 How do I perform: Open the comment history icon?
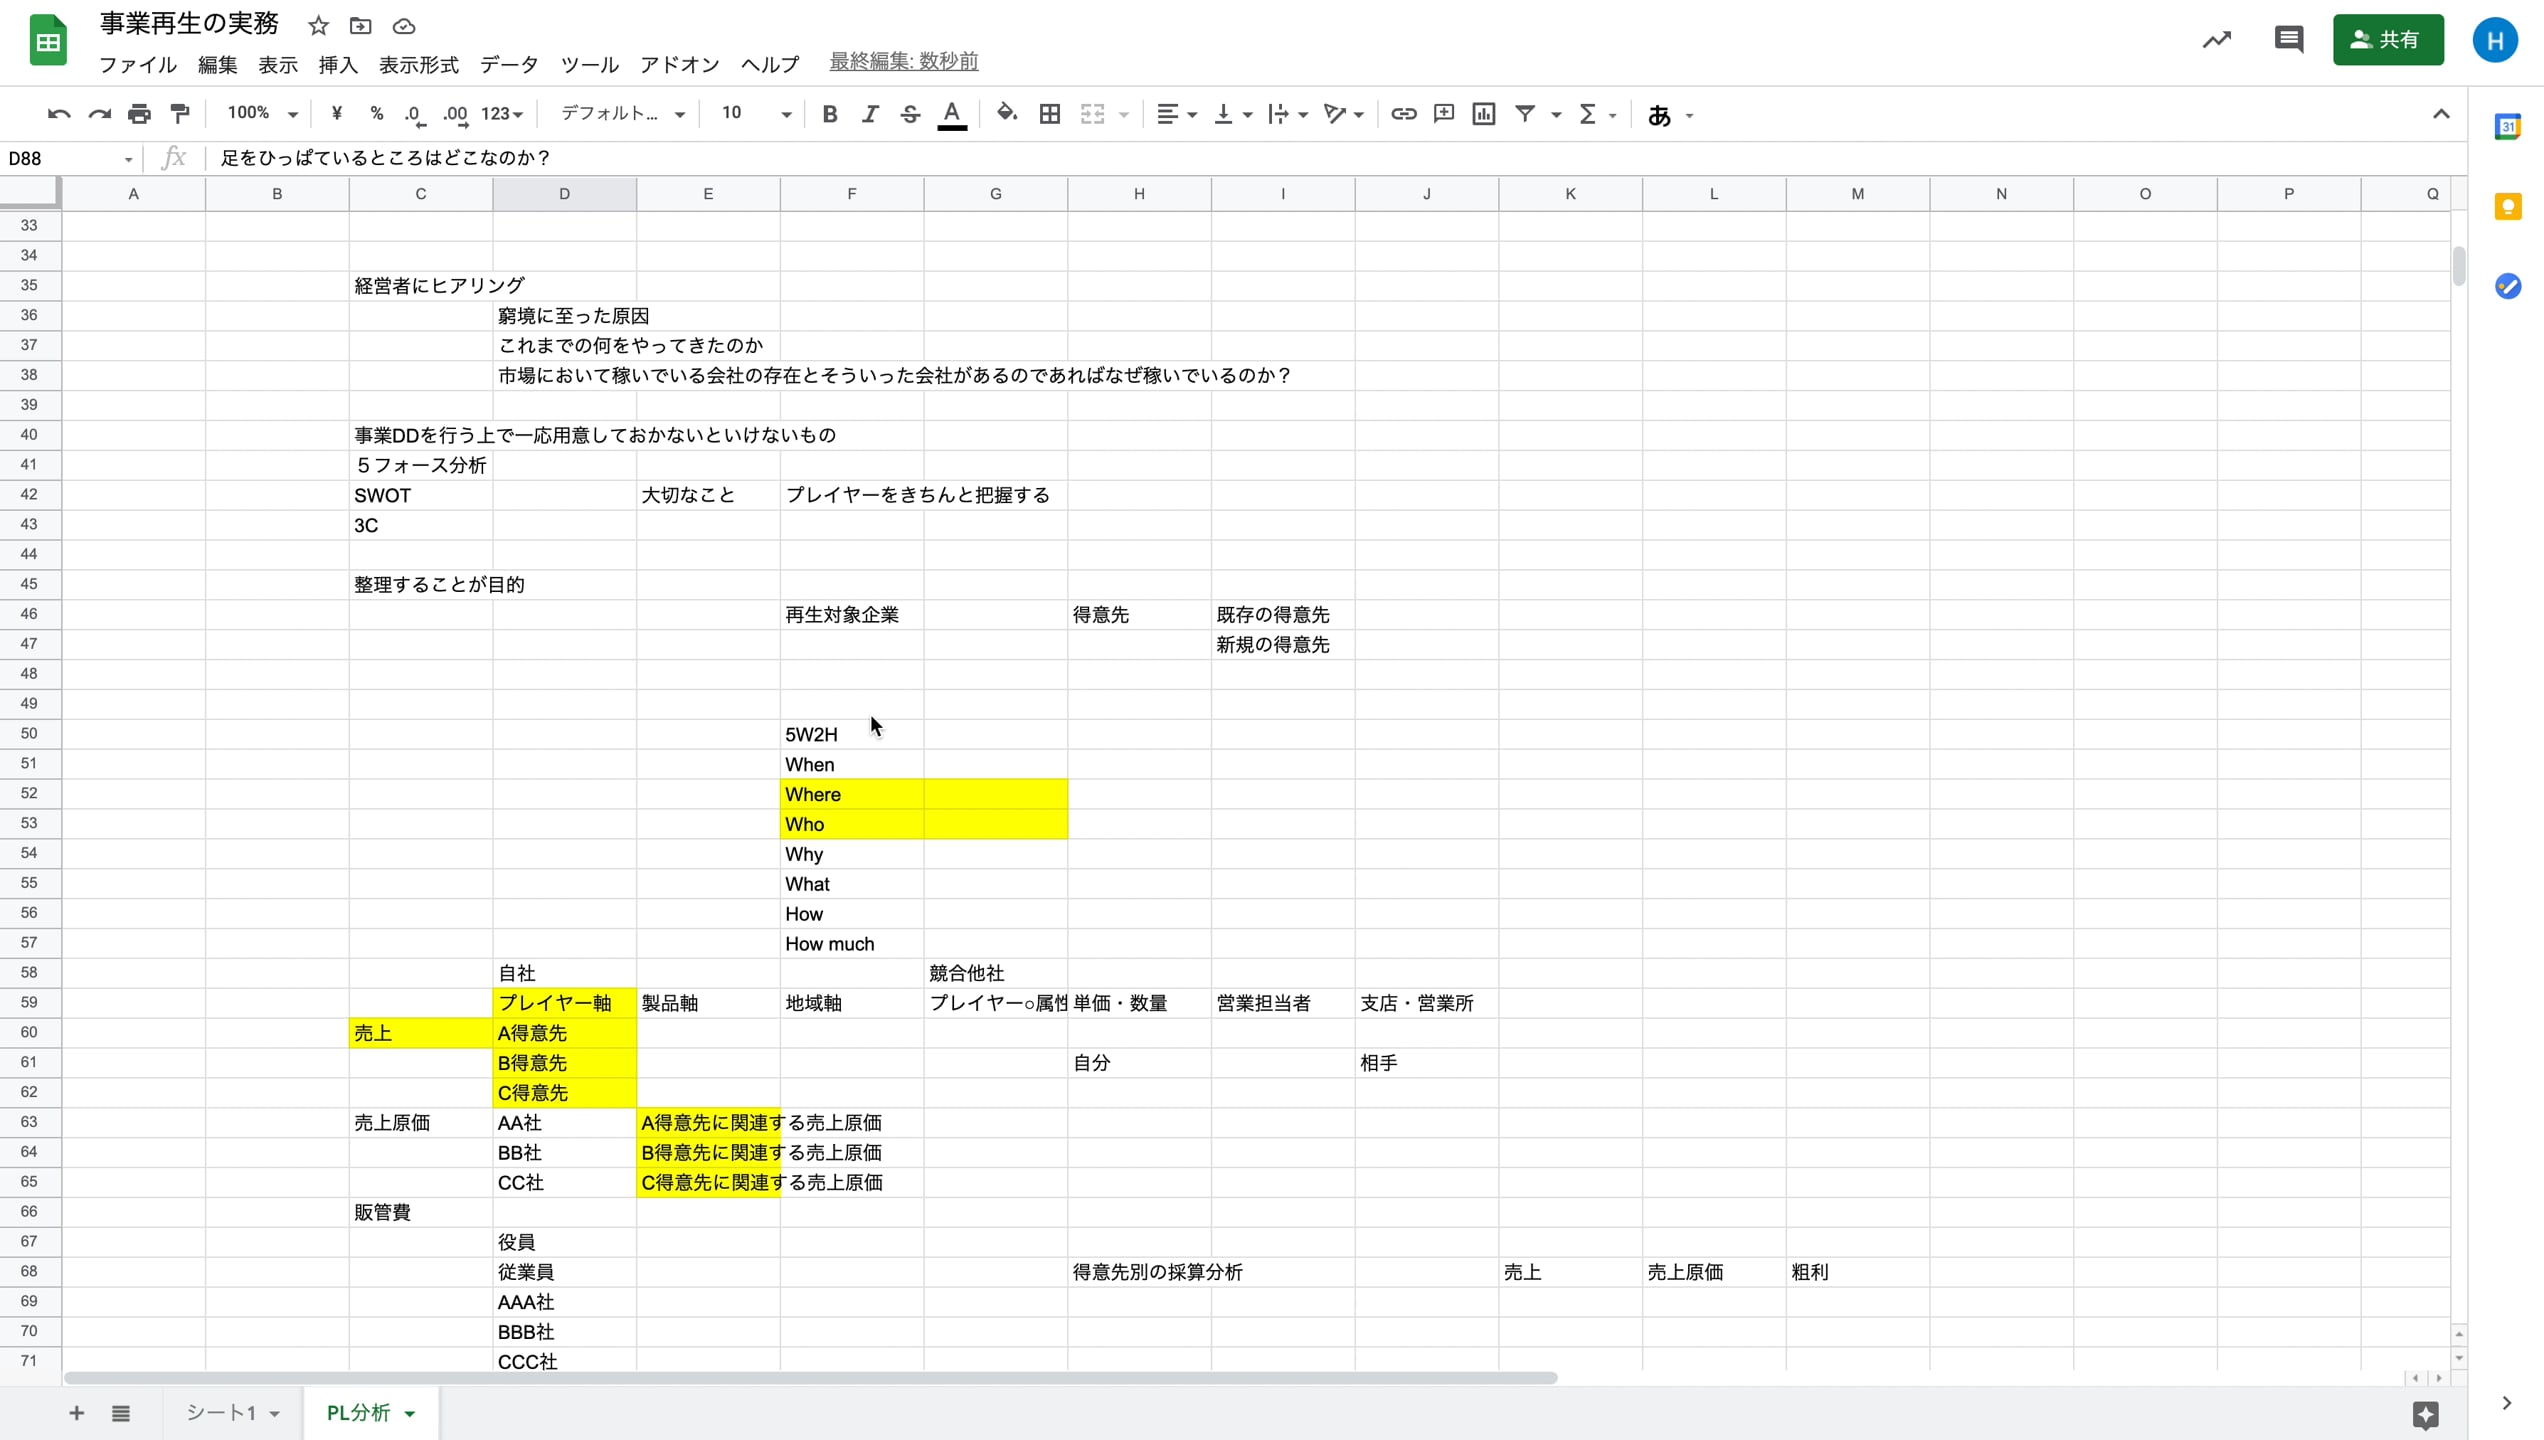[2288, 40]
